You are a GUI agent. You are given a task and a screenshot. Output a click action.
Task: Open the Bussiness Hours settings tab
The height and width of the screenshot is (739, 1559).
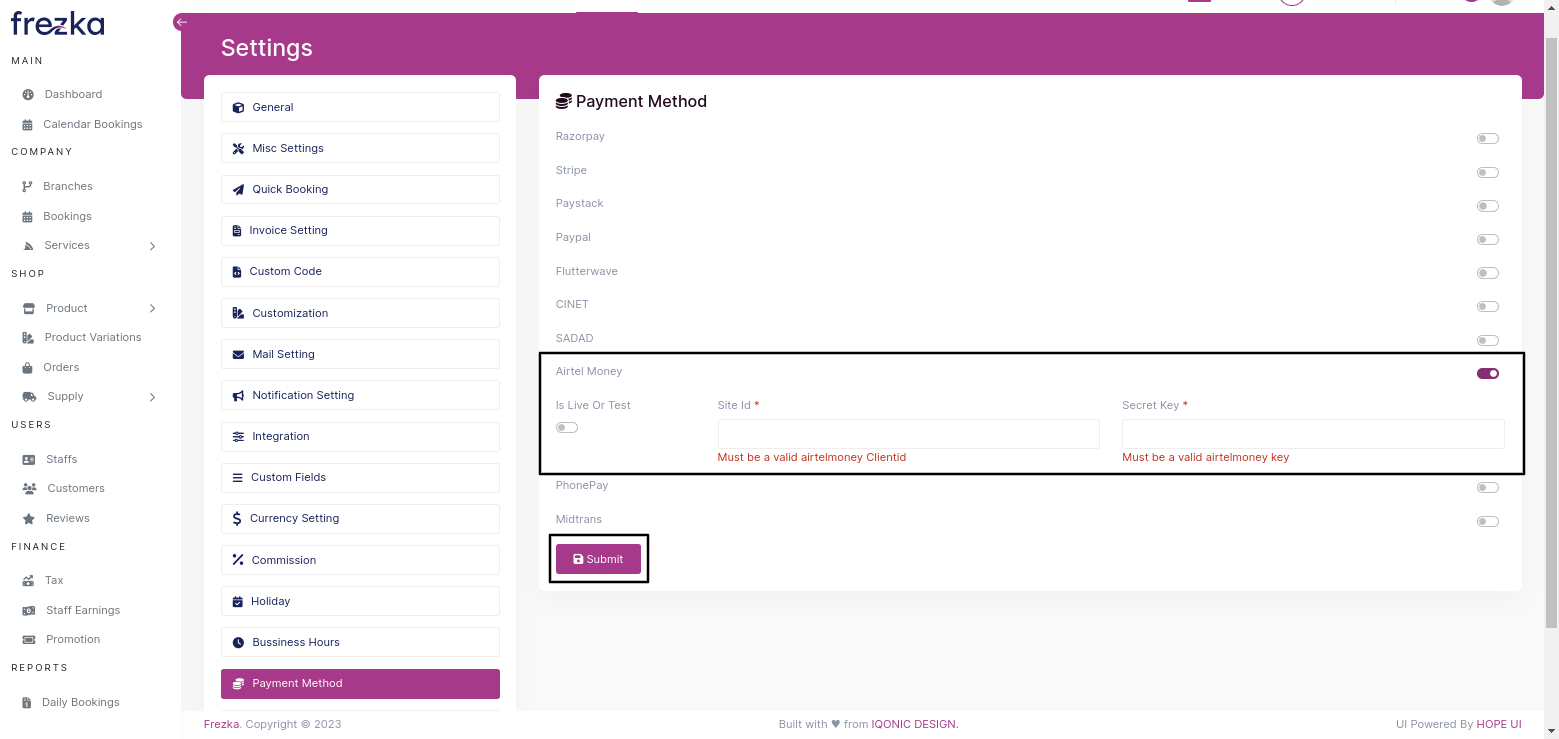[x=360, y=642]
